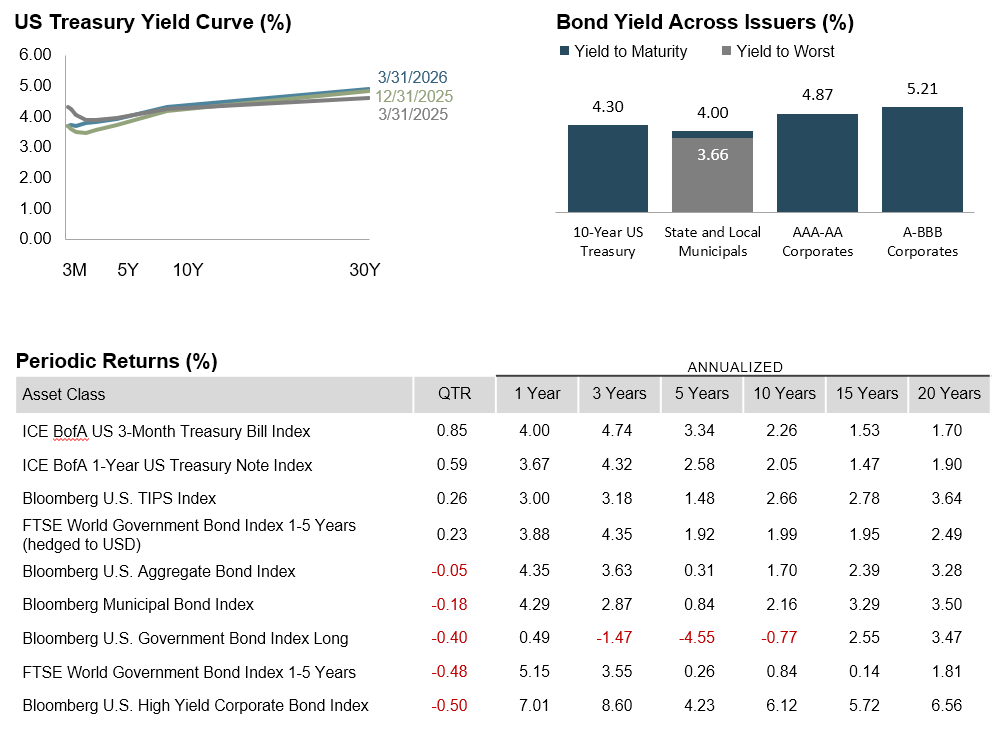Select the 20 Years column header
This screenshot has width=1006, height=735.
click(x=948, y=394)
